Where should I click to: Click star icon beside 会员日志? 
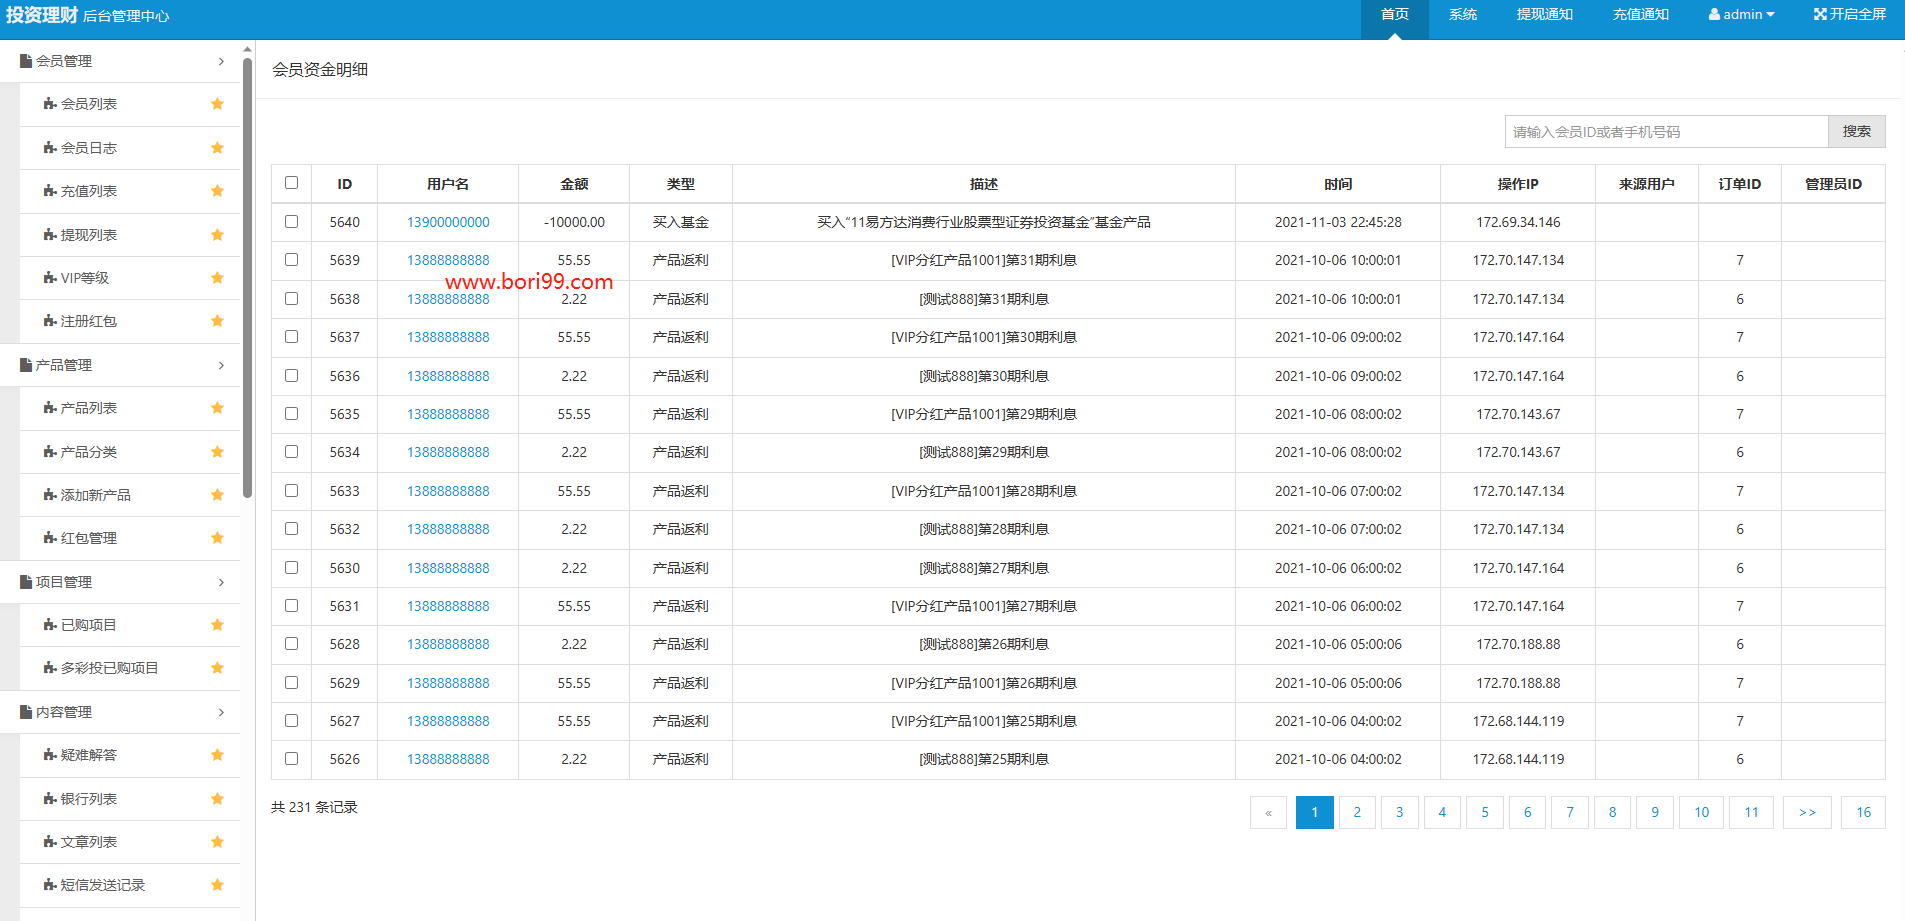[217, 148]
